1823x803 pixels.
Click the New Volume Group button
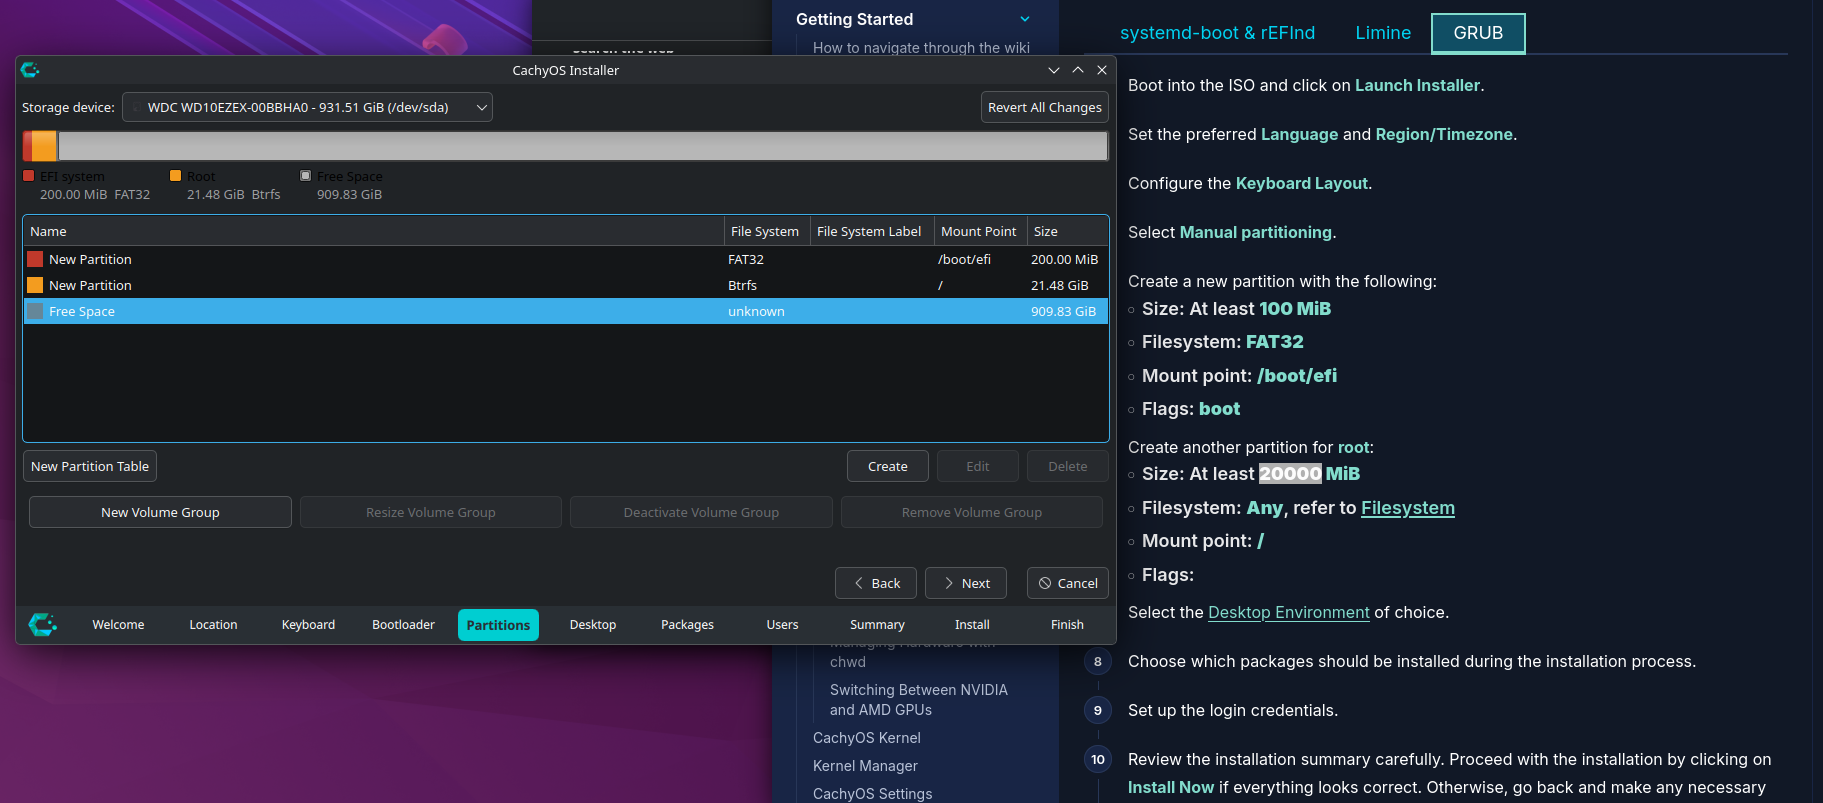(x=160, y=512)
